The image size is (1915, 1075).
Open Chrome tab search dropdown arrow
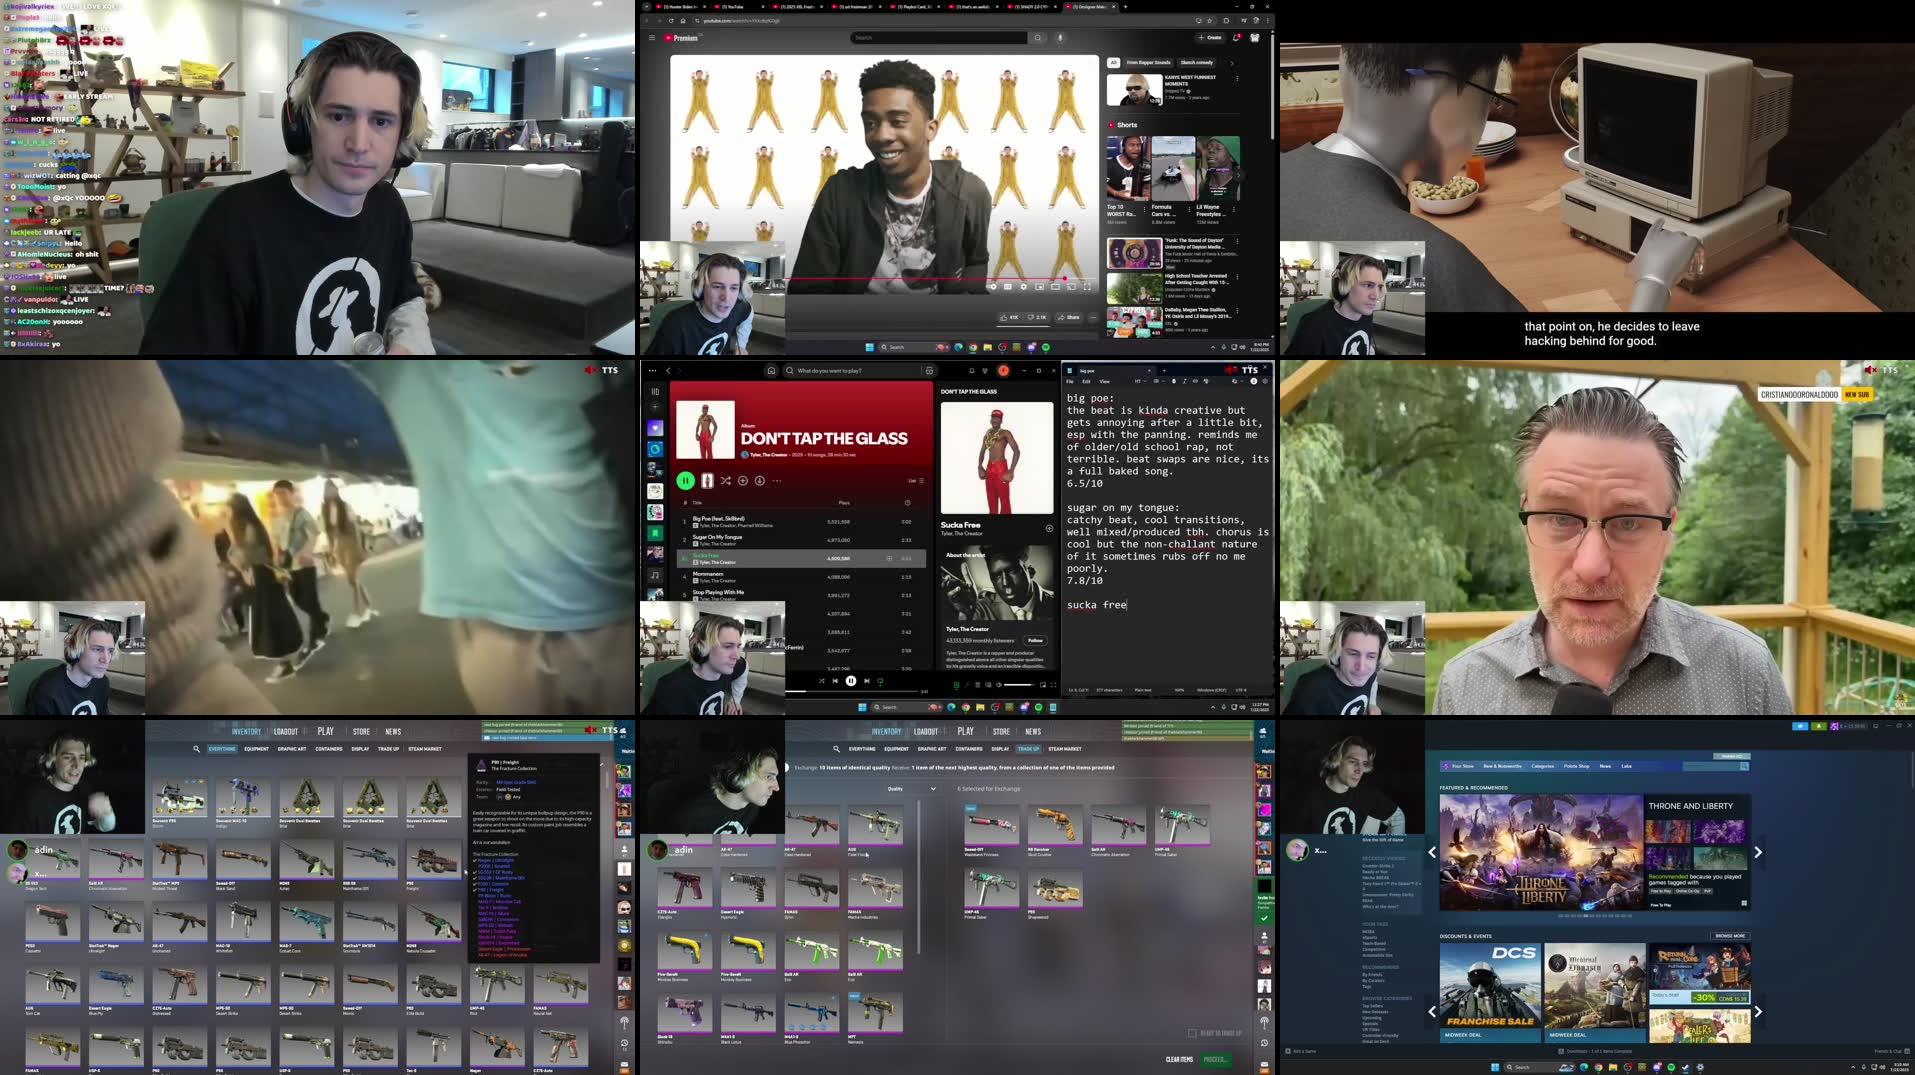(x=646, y=7)
